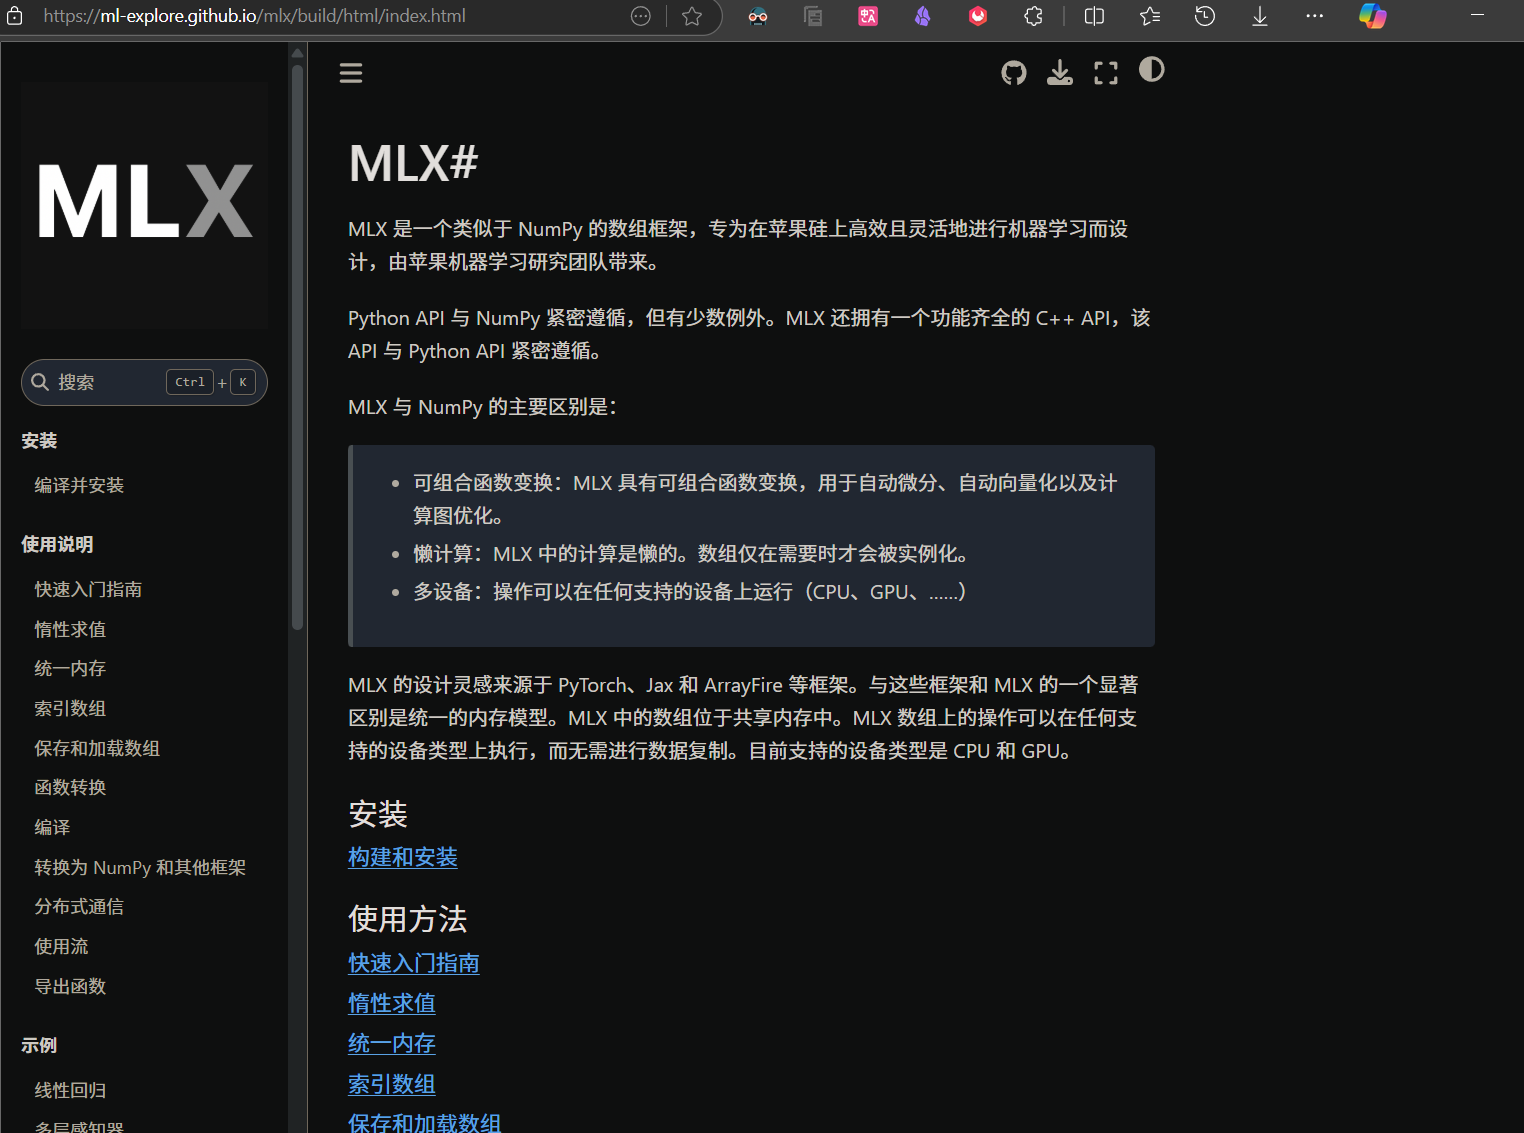The height and width of the screenshot is (1133, 1524).
Task: Open the Favorites list icon
Action: tap(1150, 16)
